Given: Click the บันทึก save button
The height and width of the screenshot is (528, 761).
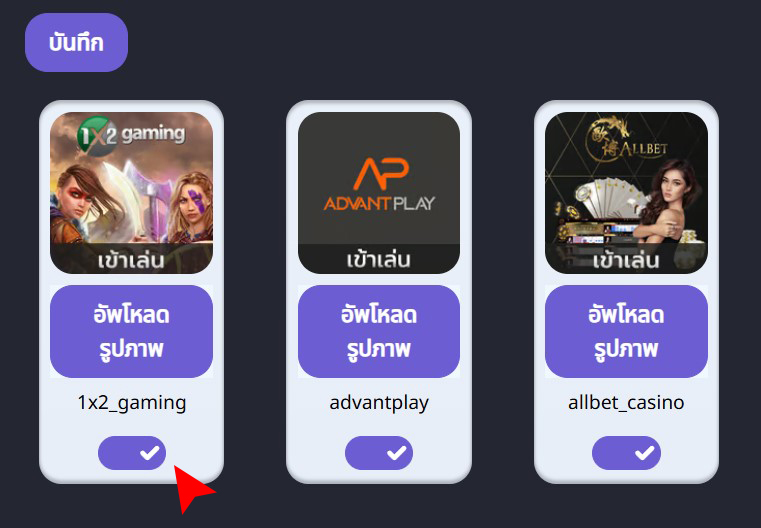Looking at the screenshot, I should point(76,43).
